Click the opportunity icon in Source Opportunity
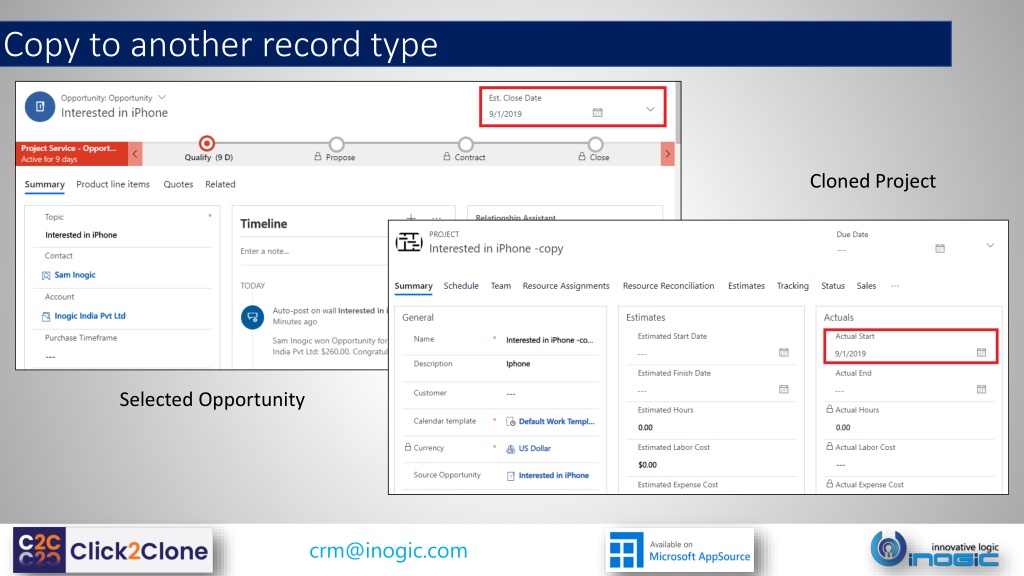 click(x=511, y=476)
